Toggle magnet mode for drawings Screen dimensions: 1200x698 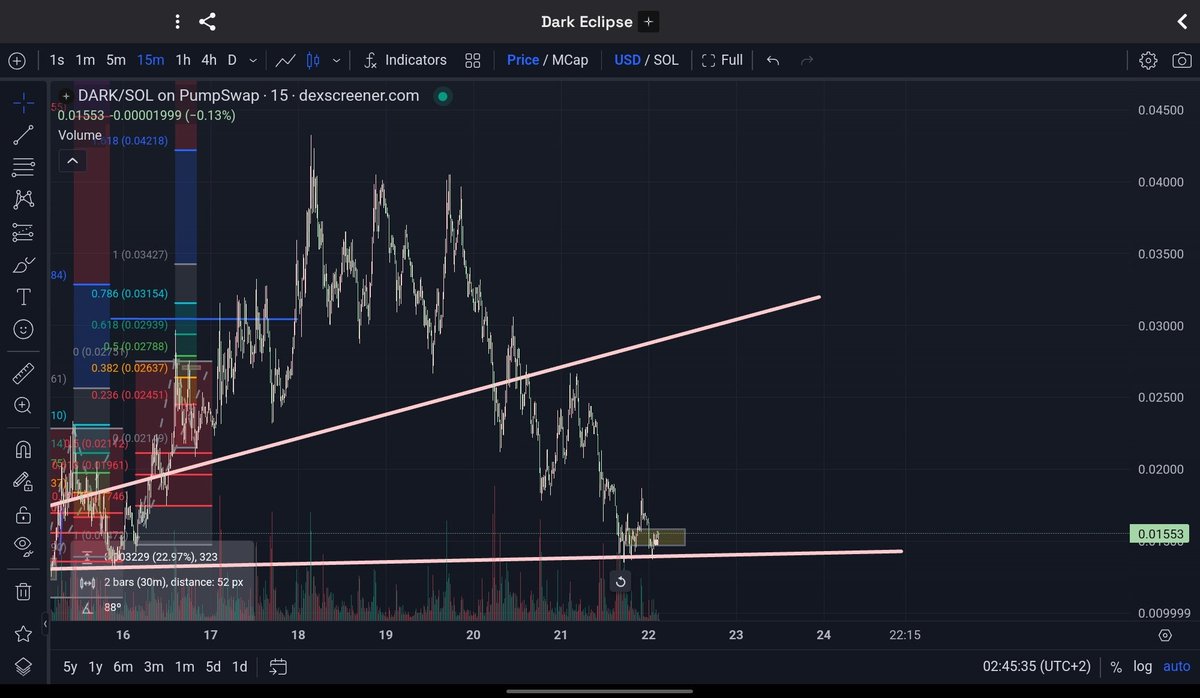click(x=23, y=449)
